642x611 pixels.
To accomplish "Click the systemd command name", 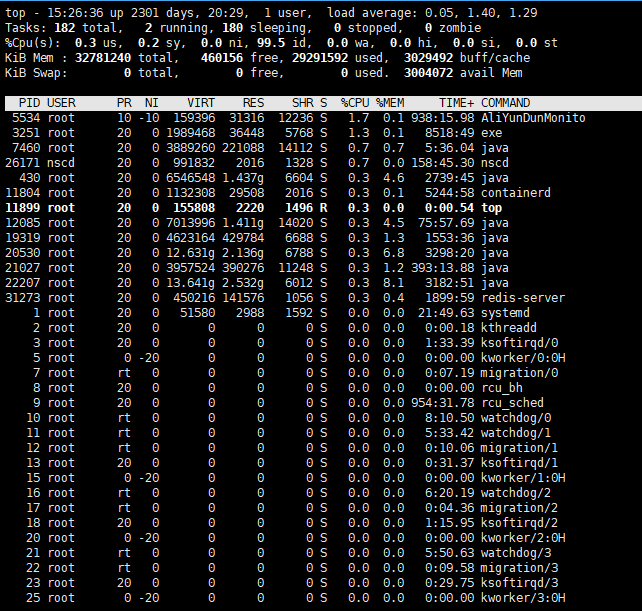I will (505, 313).
